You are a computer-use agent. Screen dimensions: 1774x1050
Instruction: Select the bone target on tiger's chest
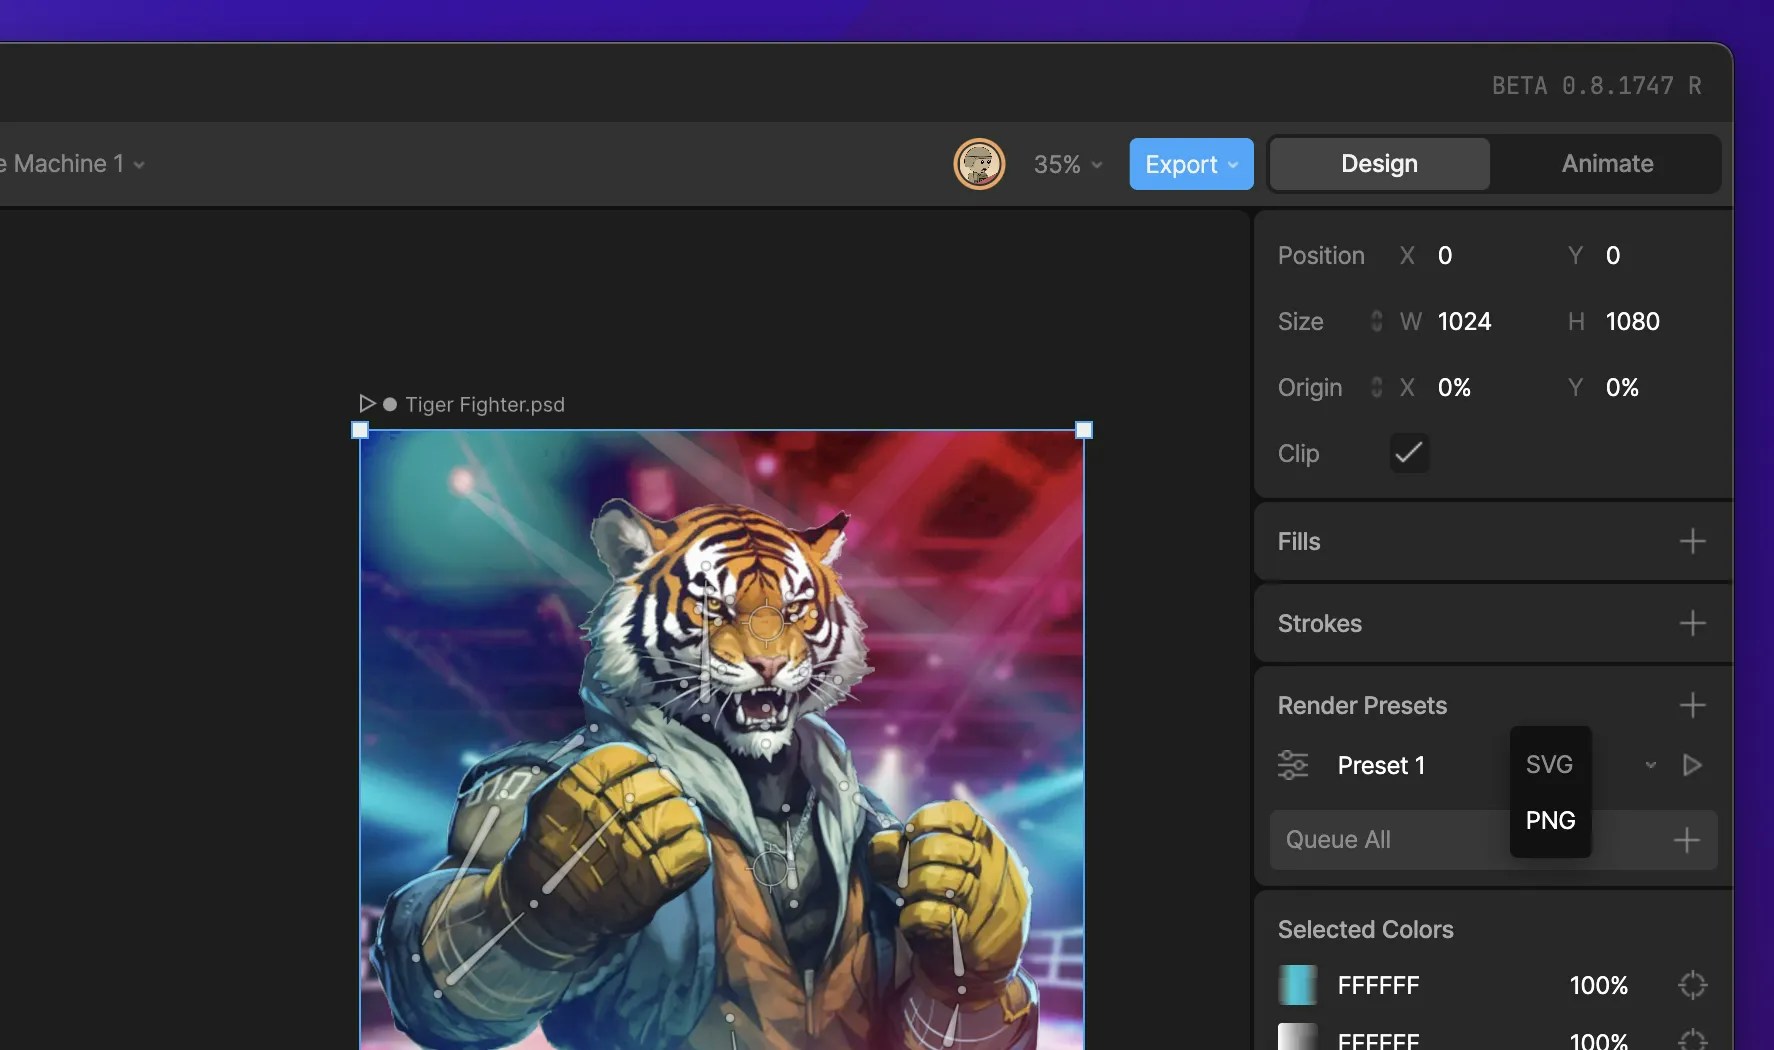[x=770, y=868]
